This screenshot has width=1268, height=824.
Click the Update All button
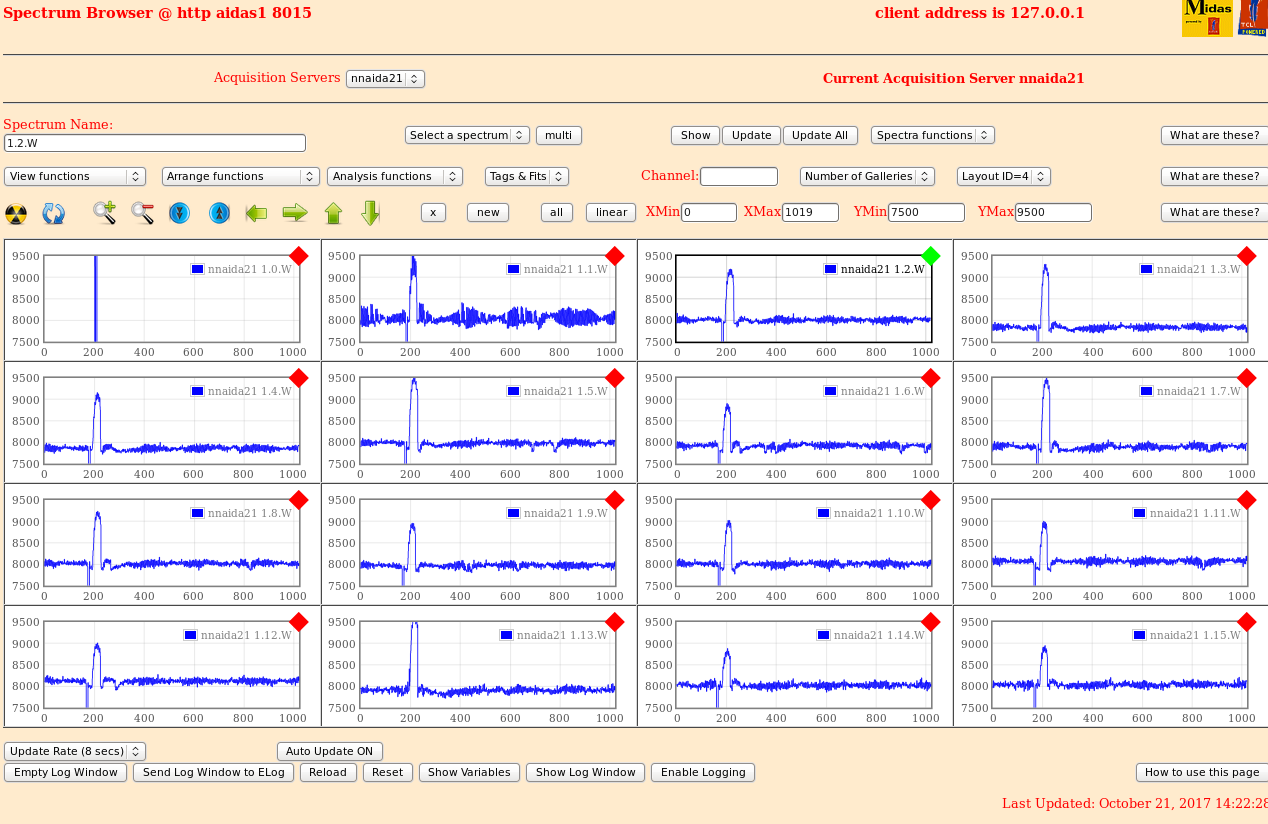click(820, 136)
